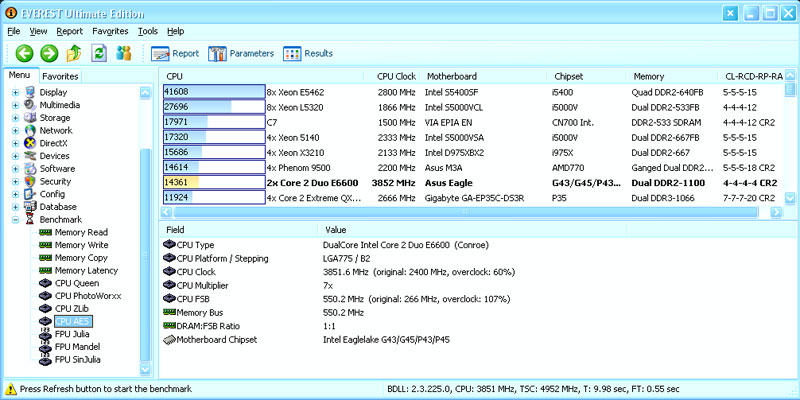This screenshot has height=400, width=800.
Task: Open the Report toolbar button
Action: (x=175, y=53)
